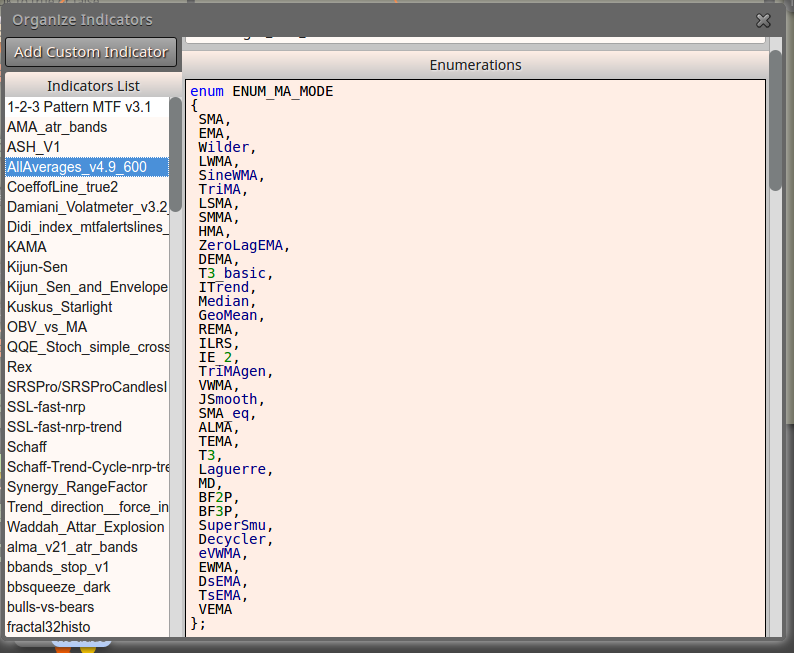Select bbands_stop_v1 indicator

pyautogui.click(x=87, y=567)
